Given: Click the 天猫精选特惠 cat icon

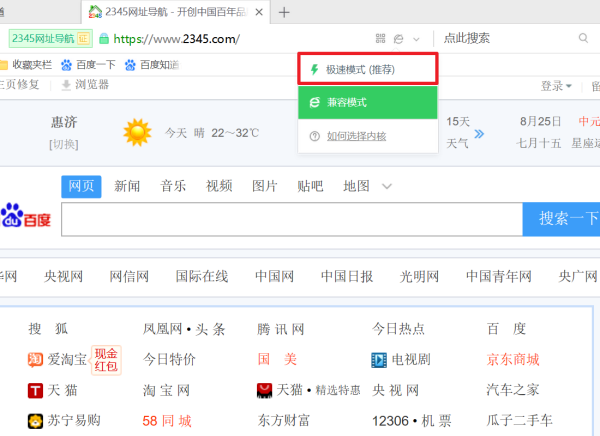Looking at the screenshot, I should click(x=264, y=391).
